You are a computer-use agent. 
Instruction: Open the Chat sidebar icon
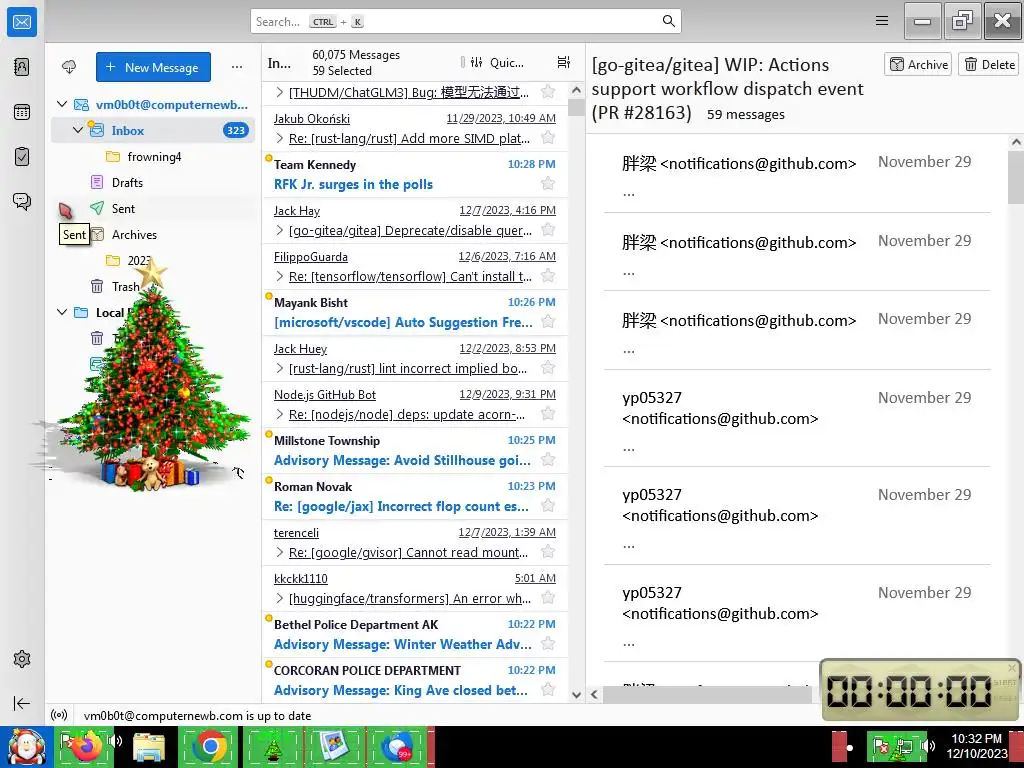coord(22,201)
